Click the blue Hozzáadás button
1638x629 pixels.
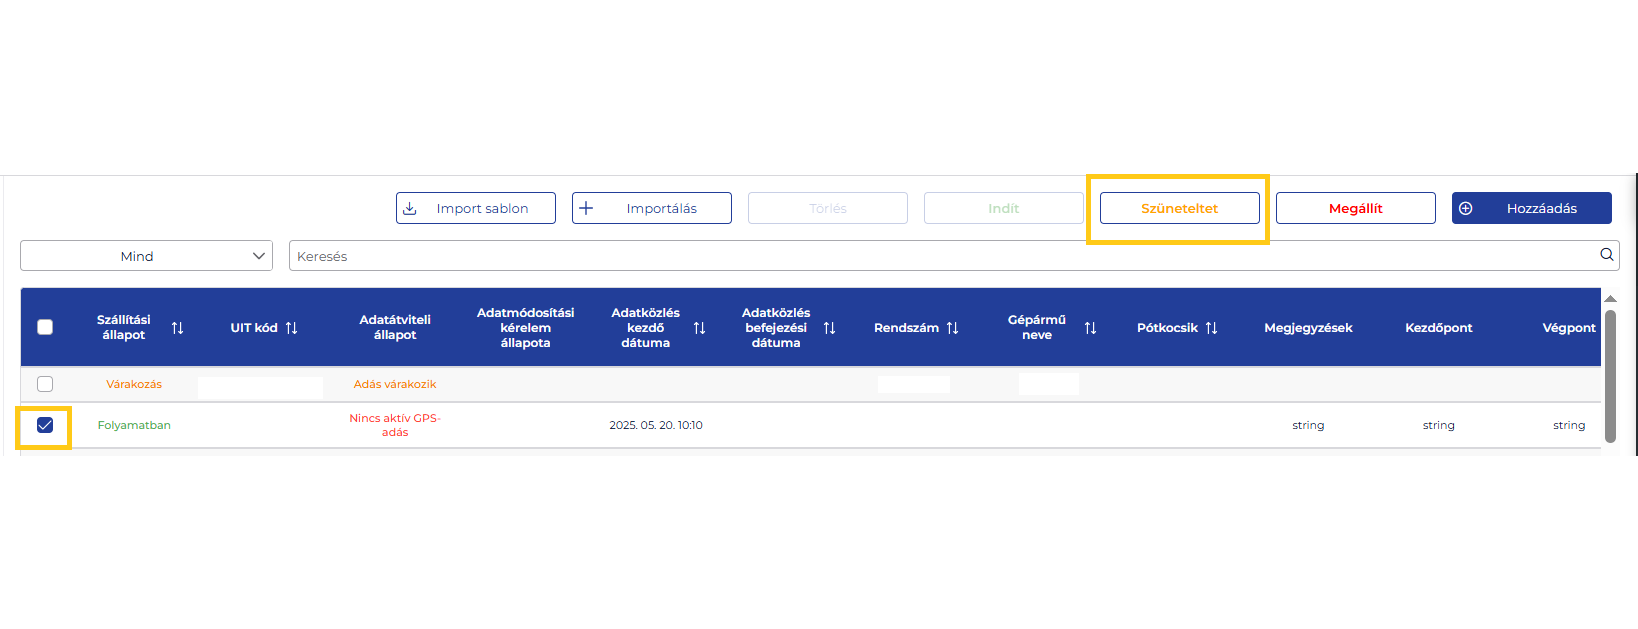[x=1531, y=208]
